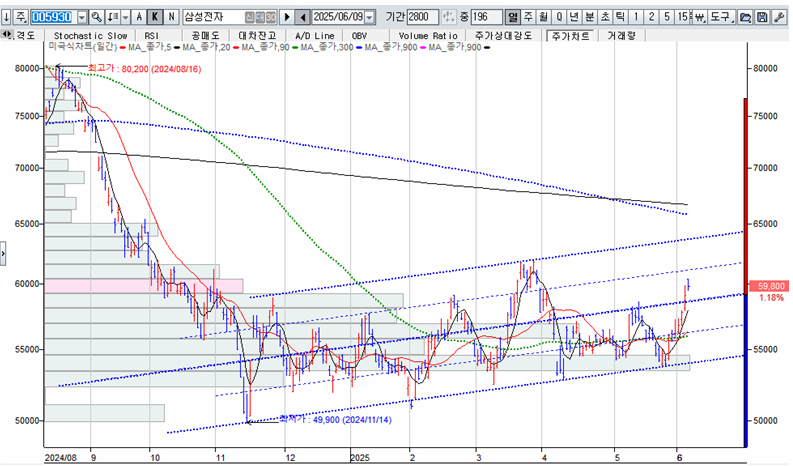Viewport: 793px width, 466px height.
Task: Select the 주 weekly period button
Action: click(528, 17)
